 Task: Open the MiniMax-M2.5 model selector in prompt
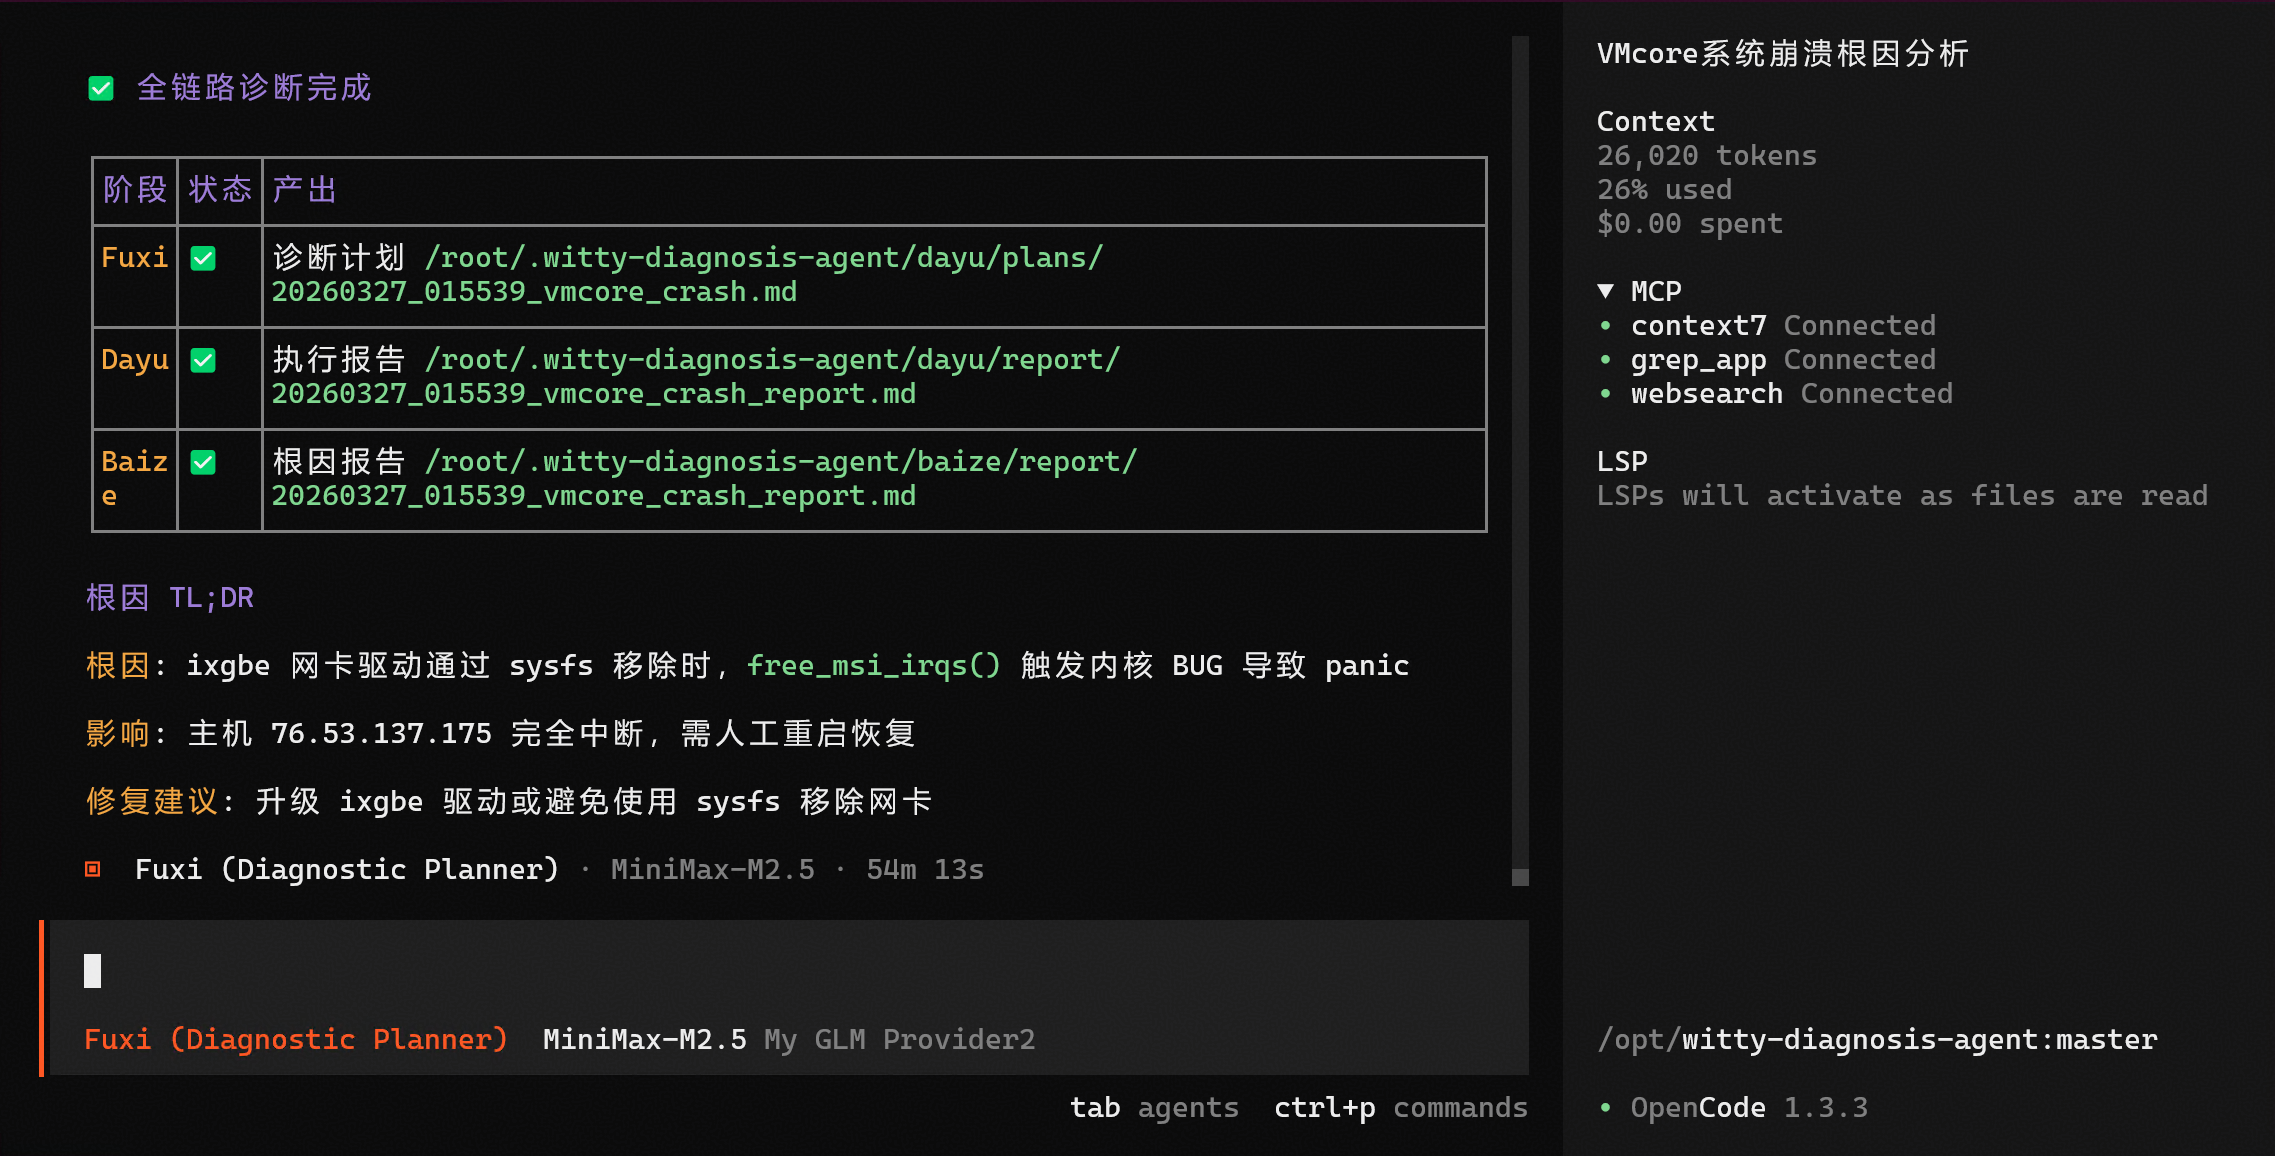click(644, 1040)
